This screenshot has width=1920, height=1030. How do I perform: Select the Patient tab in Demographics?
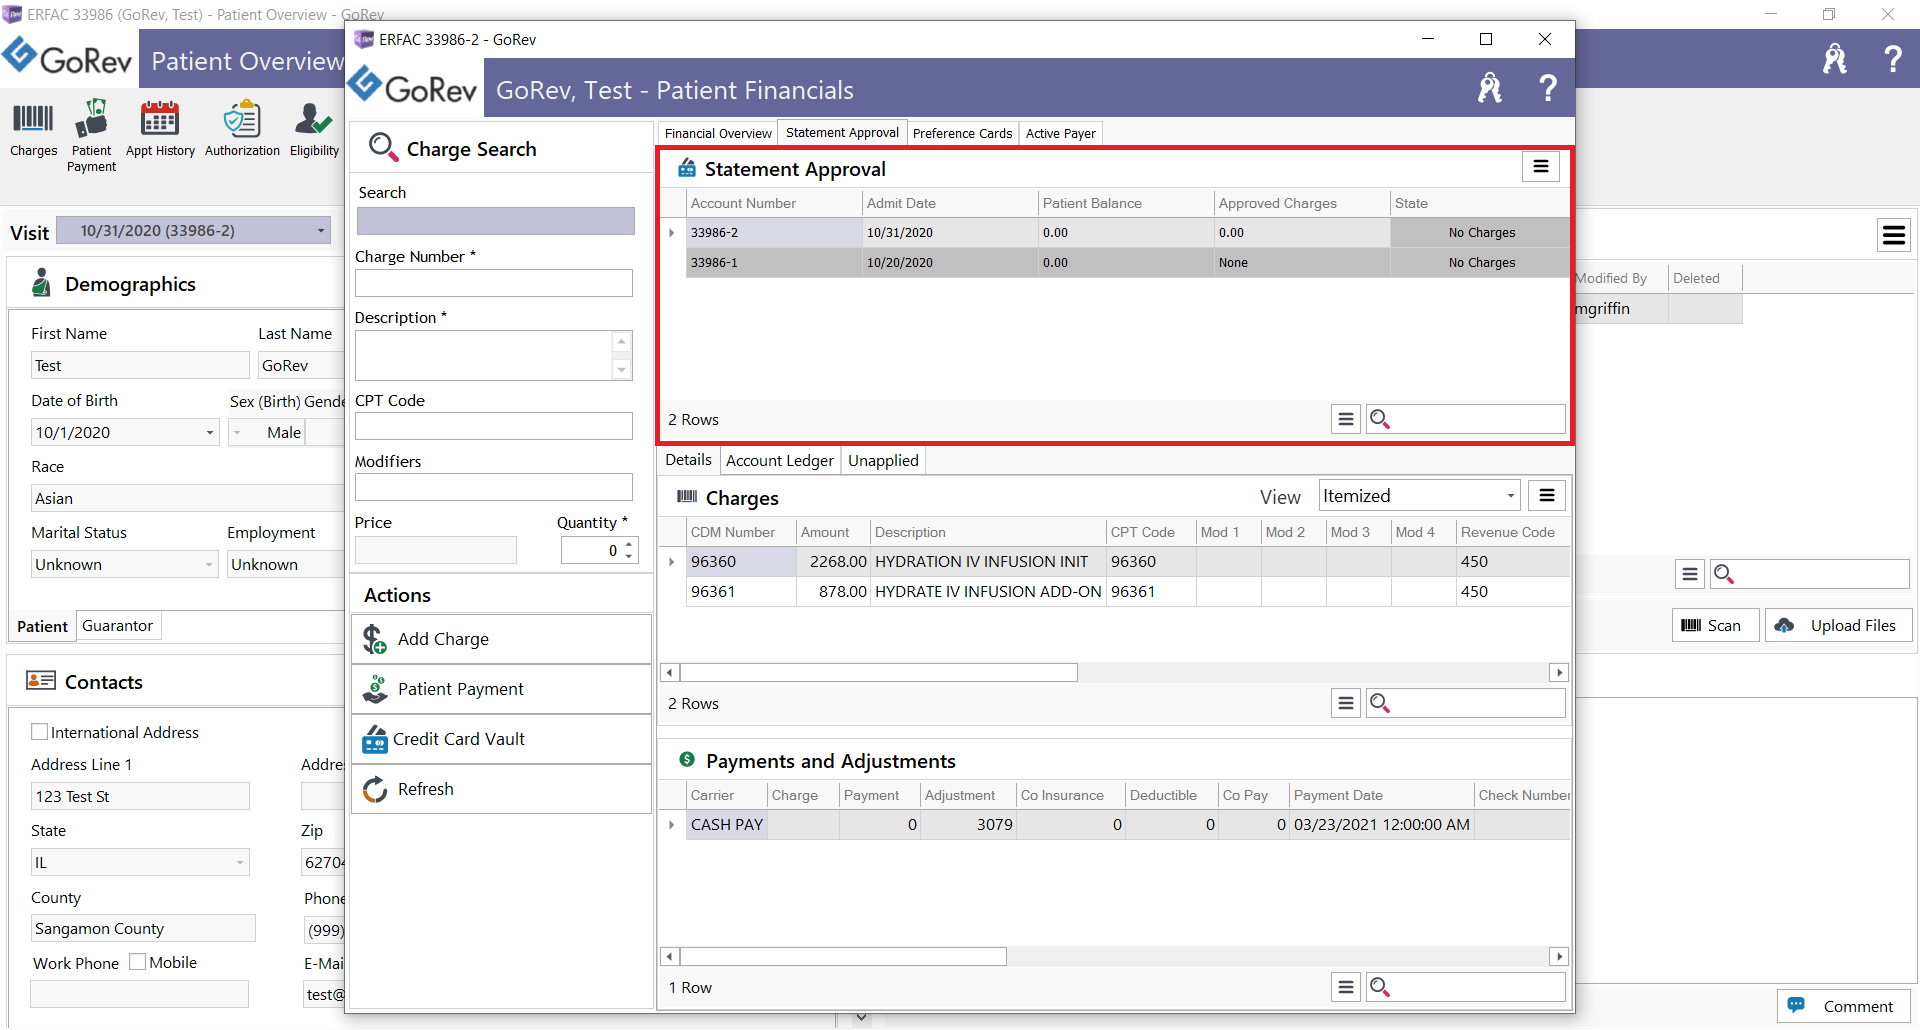(42, 626)
